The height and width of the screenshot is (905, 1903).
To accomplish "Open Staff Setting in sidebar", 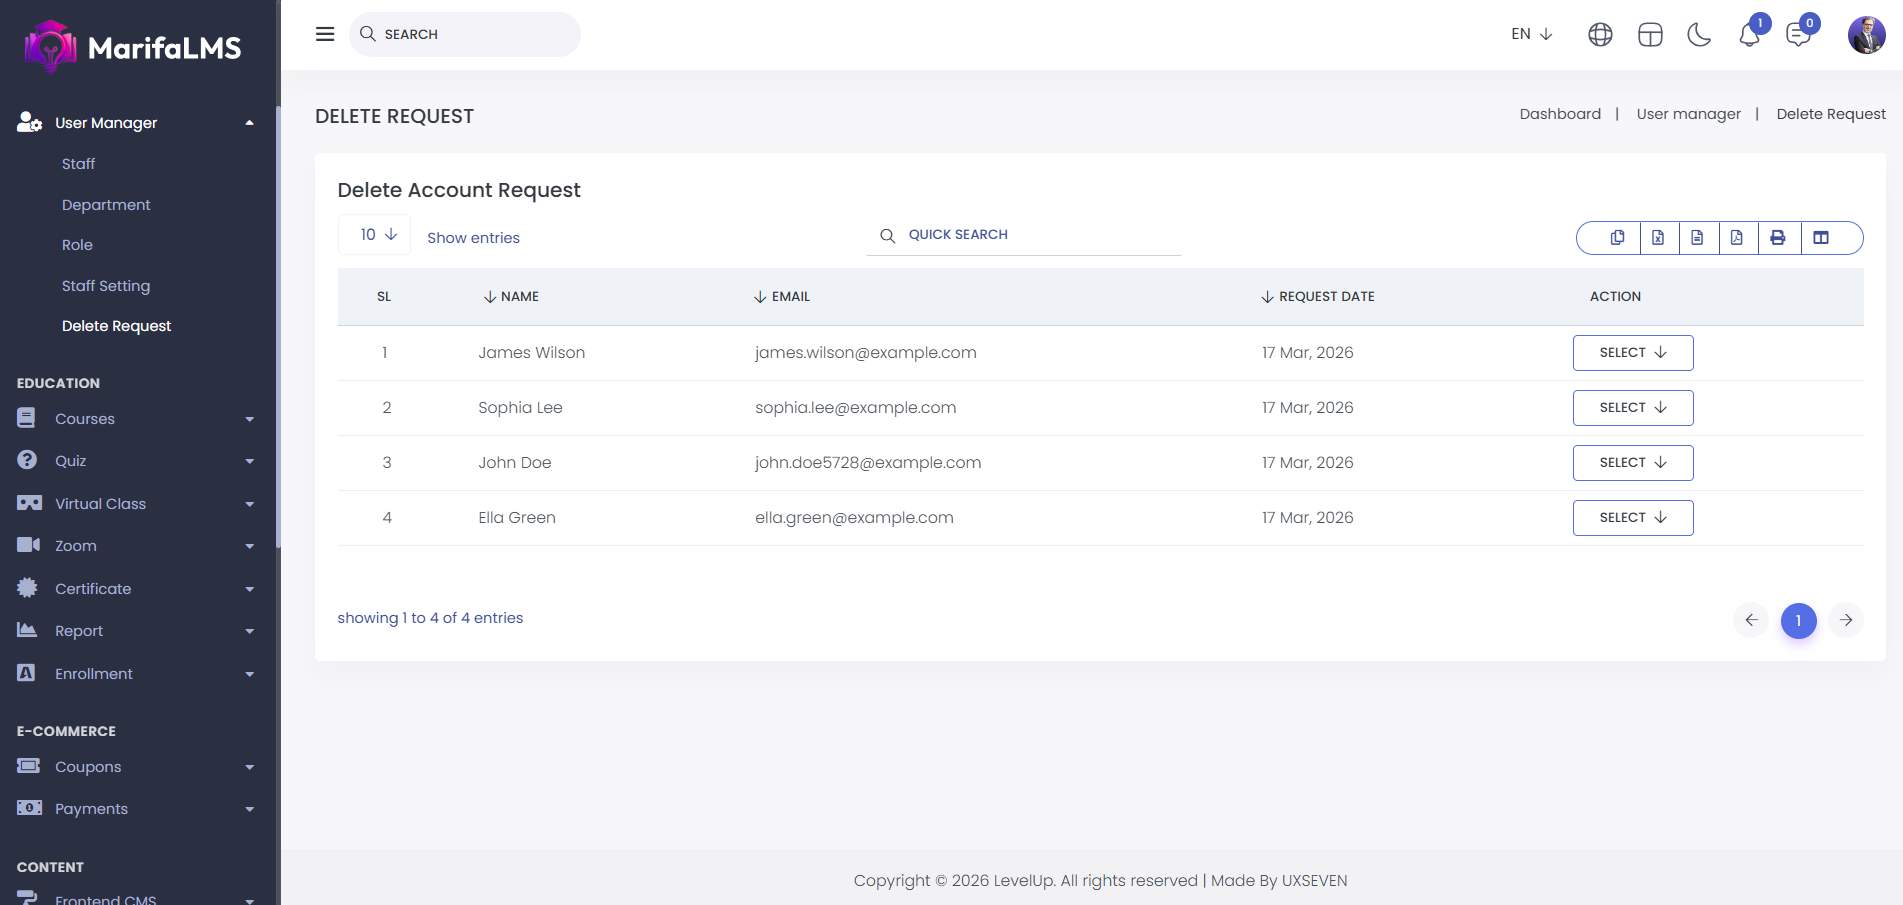I will click(106, 286).
